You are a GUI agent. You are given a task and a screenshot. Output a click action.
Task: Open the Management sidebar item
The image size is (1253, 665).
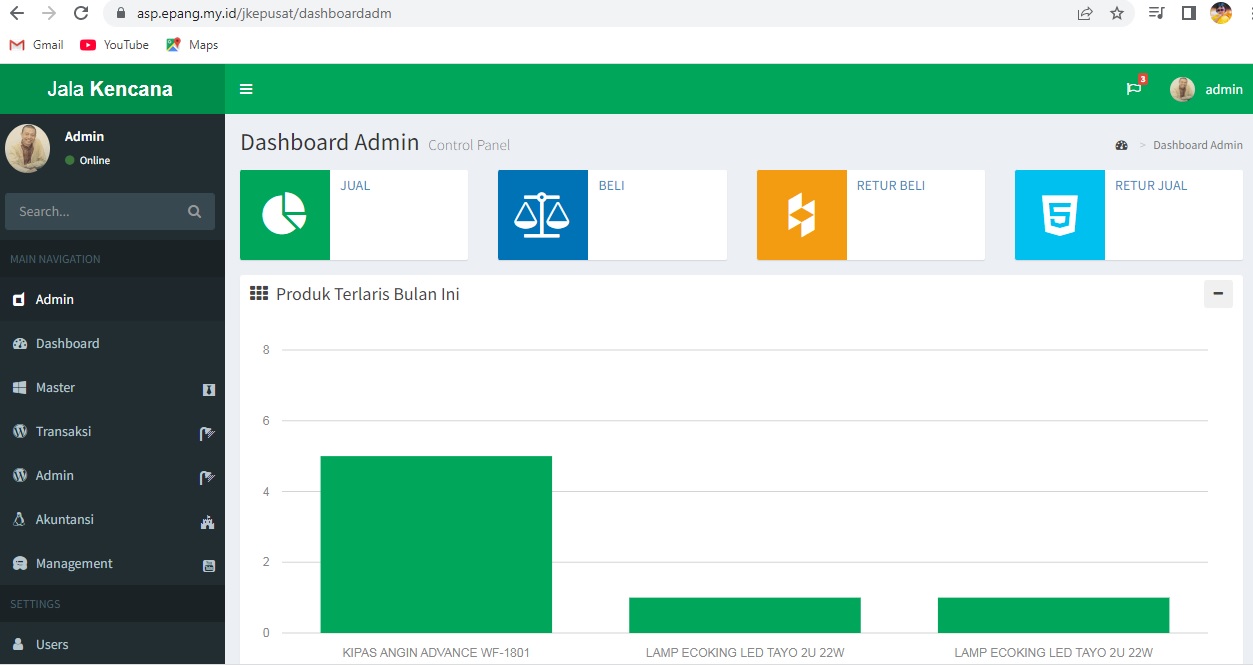(x=74, y=564)
